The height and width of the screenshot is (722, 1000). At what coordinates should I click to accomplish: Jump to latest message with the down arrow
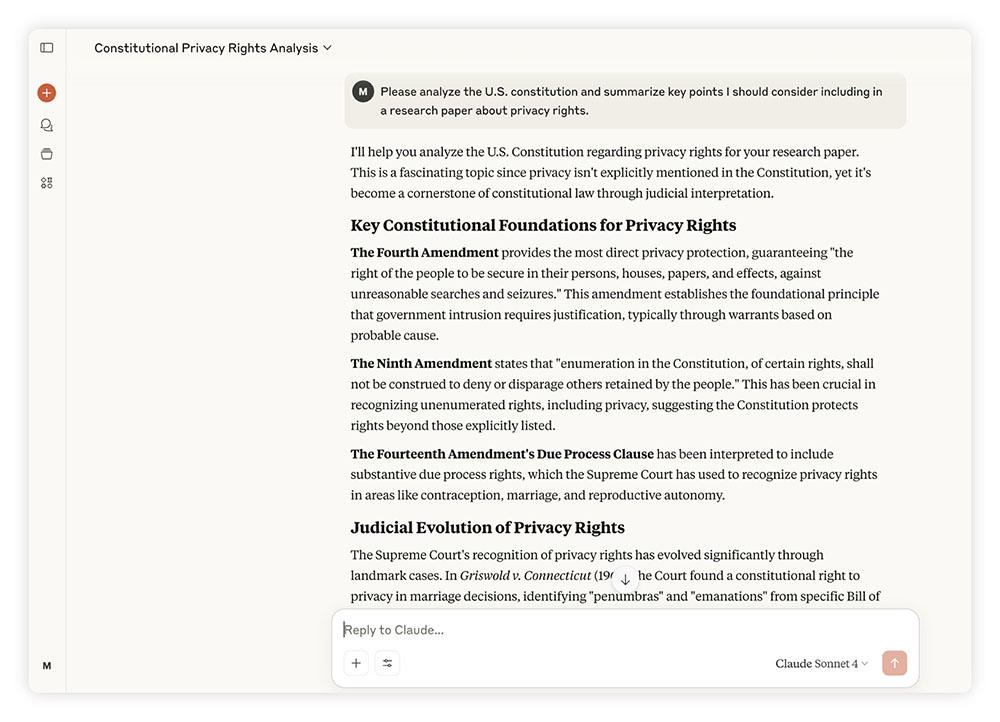625,578
